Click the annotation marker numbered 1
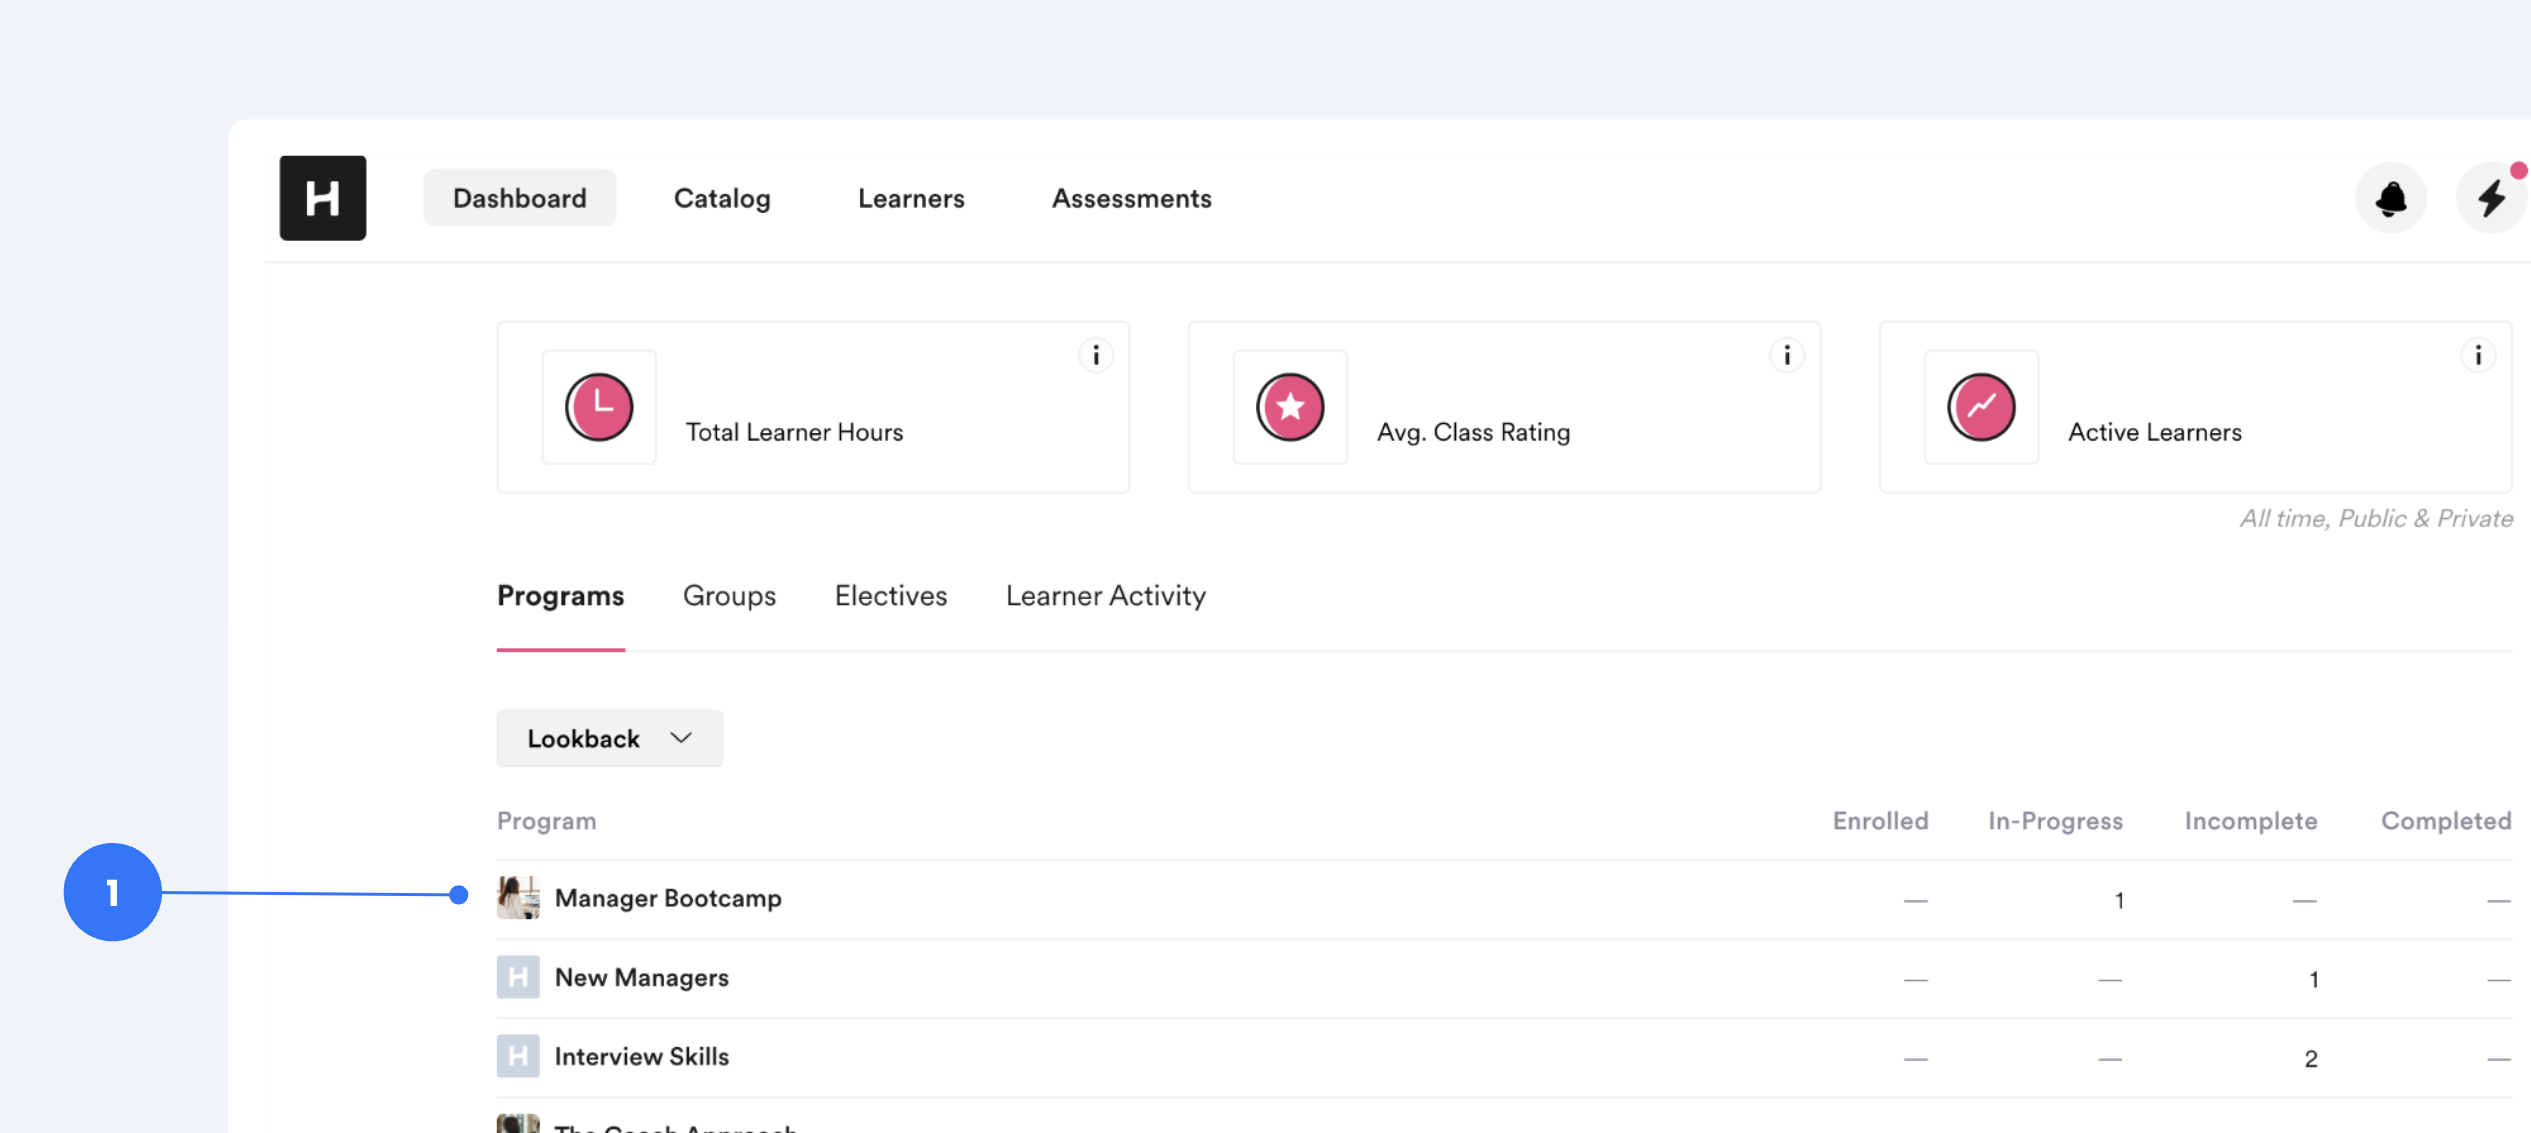This screenshot has height=1133, width=2531. point(112,891)
